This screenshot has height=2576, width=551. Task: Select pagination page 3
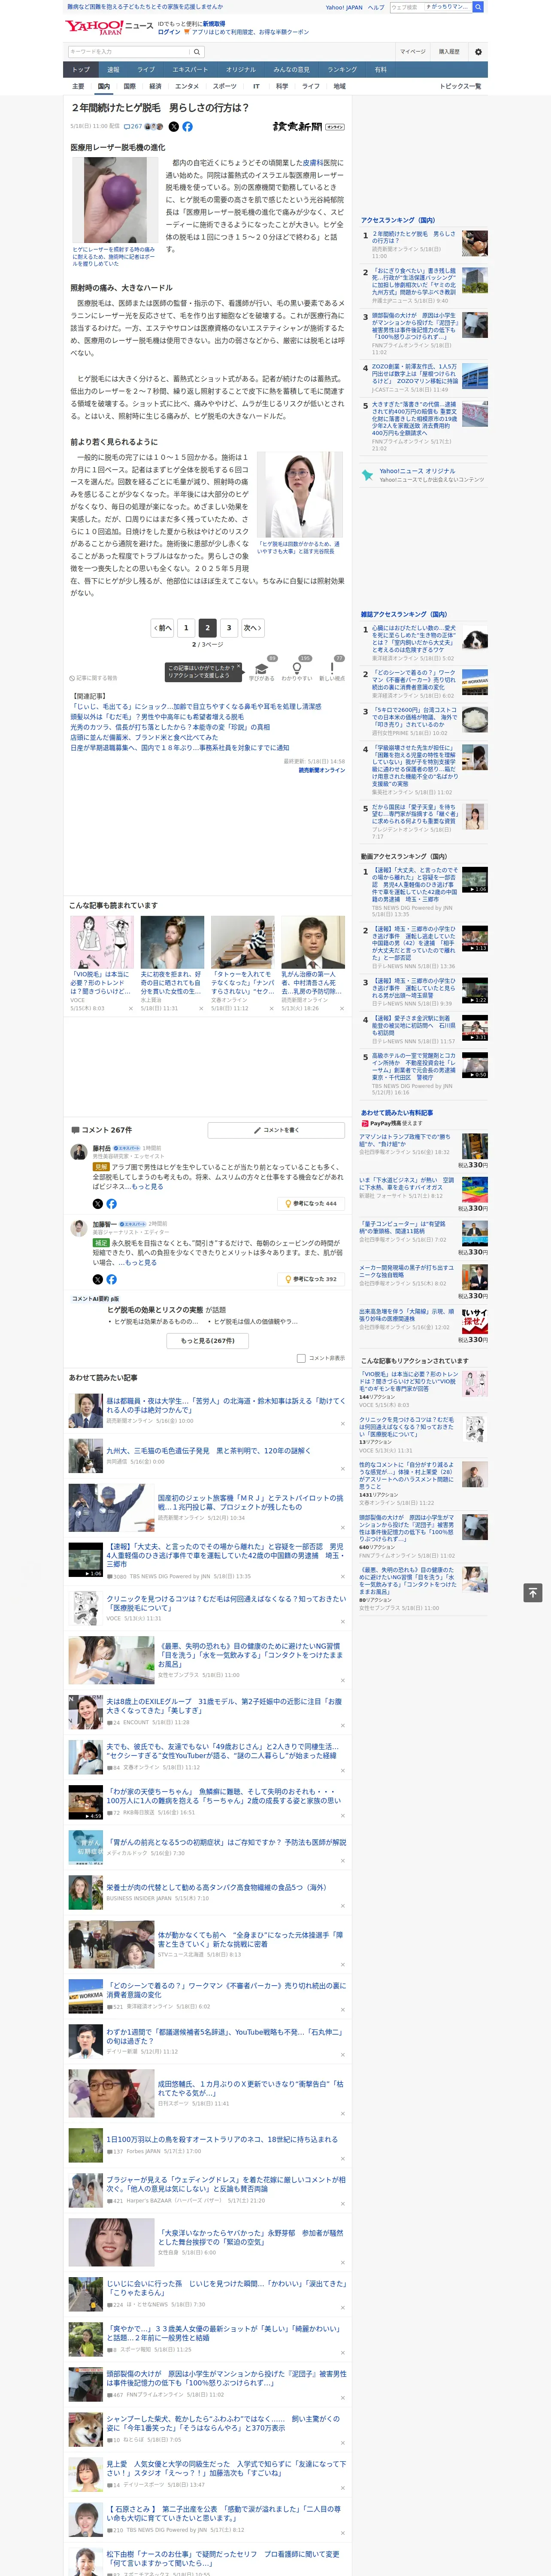229,628
